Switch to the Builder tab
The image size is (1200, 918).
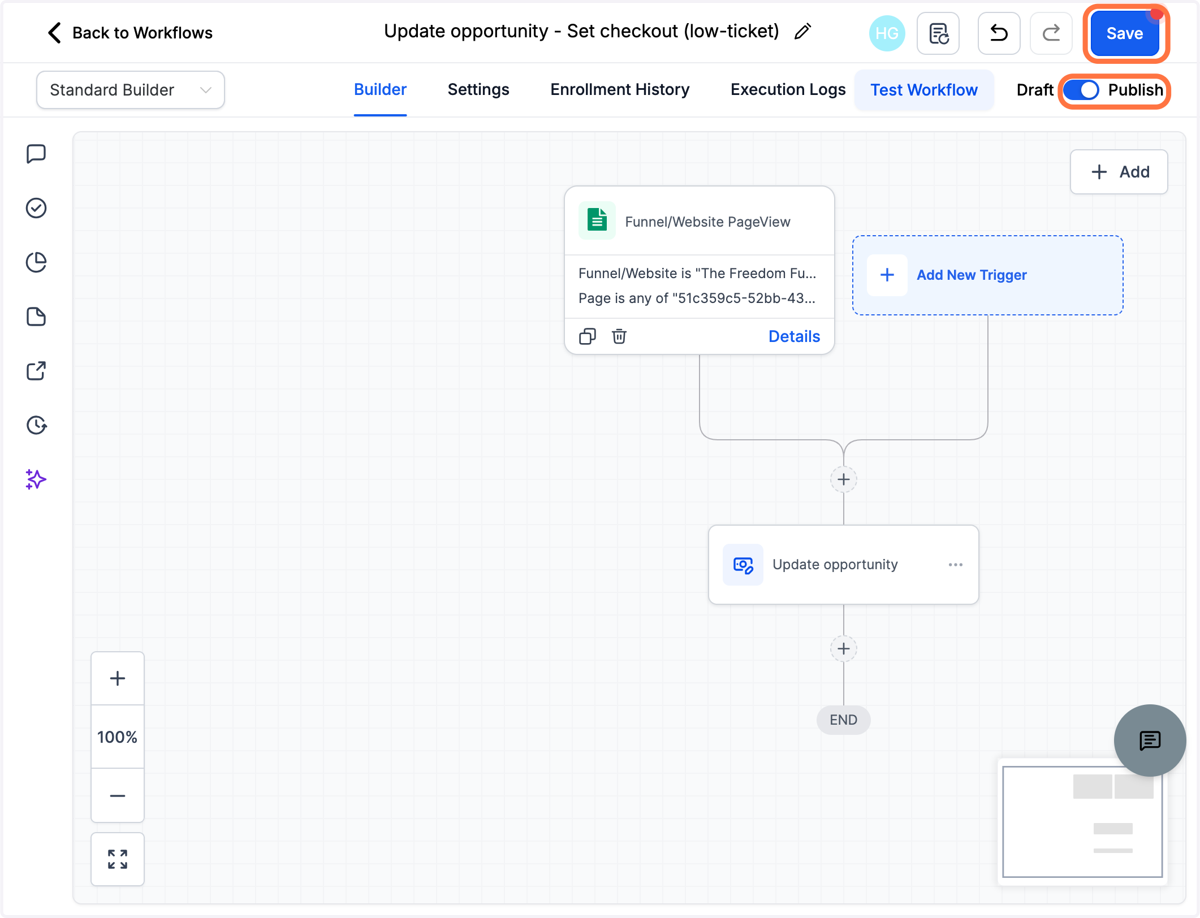pyautogui.click(x=380, y=90)
